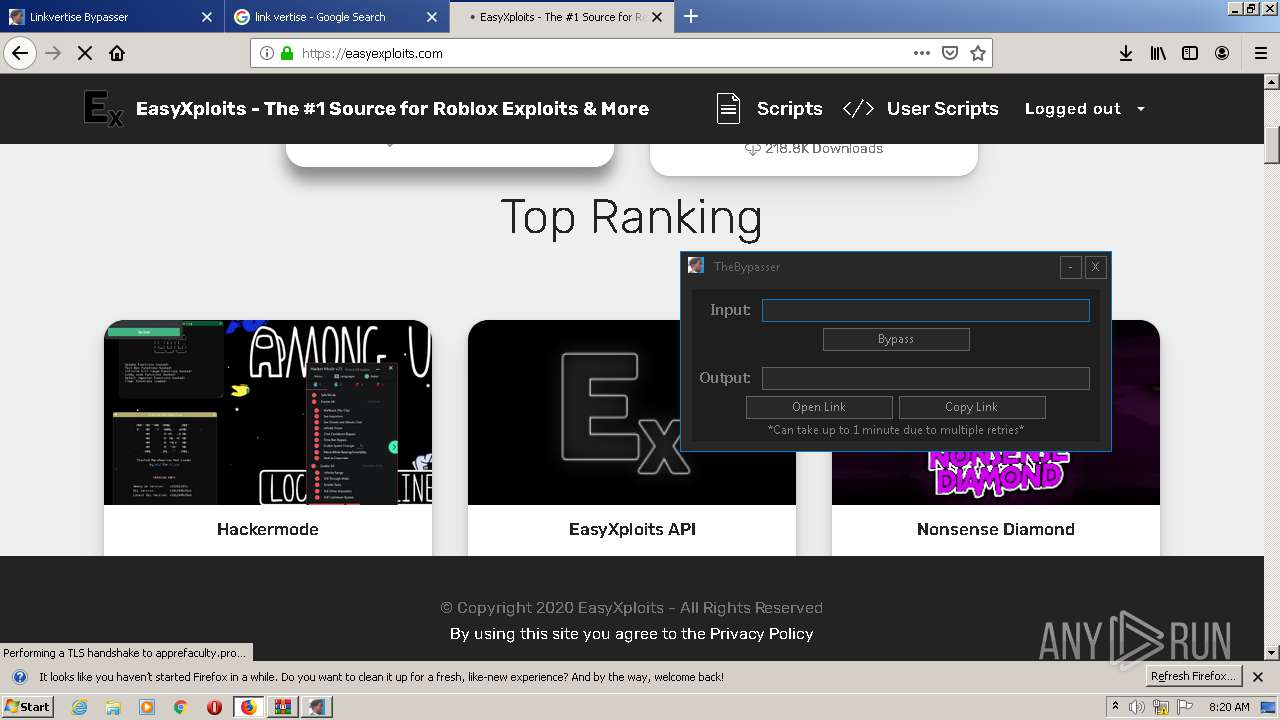Open the Hackermode script thumbnail
Viewport: 1280px width, 720px height.
point(268,413)
